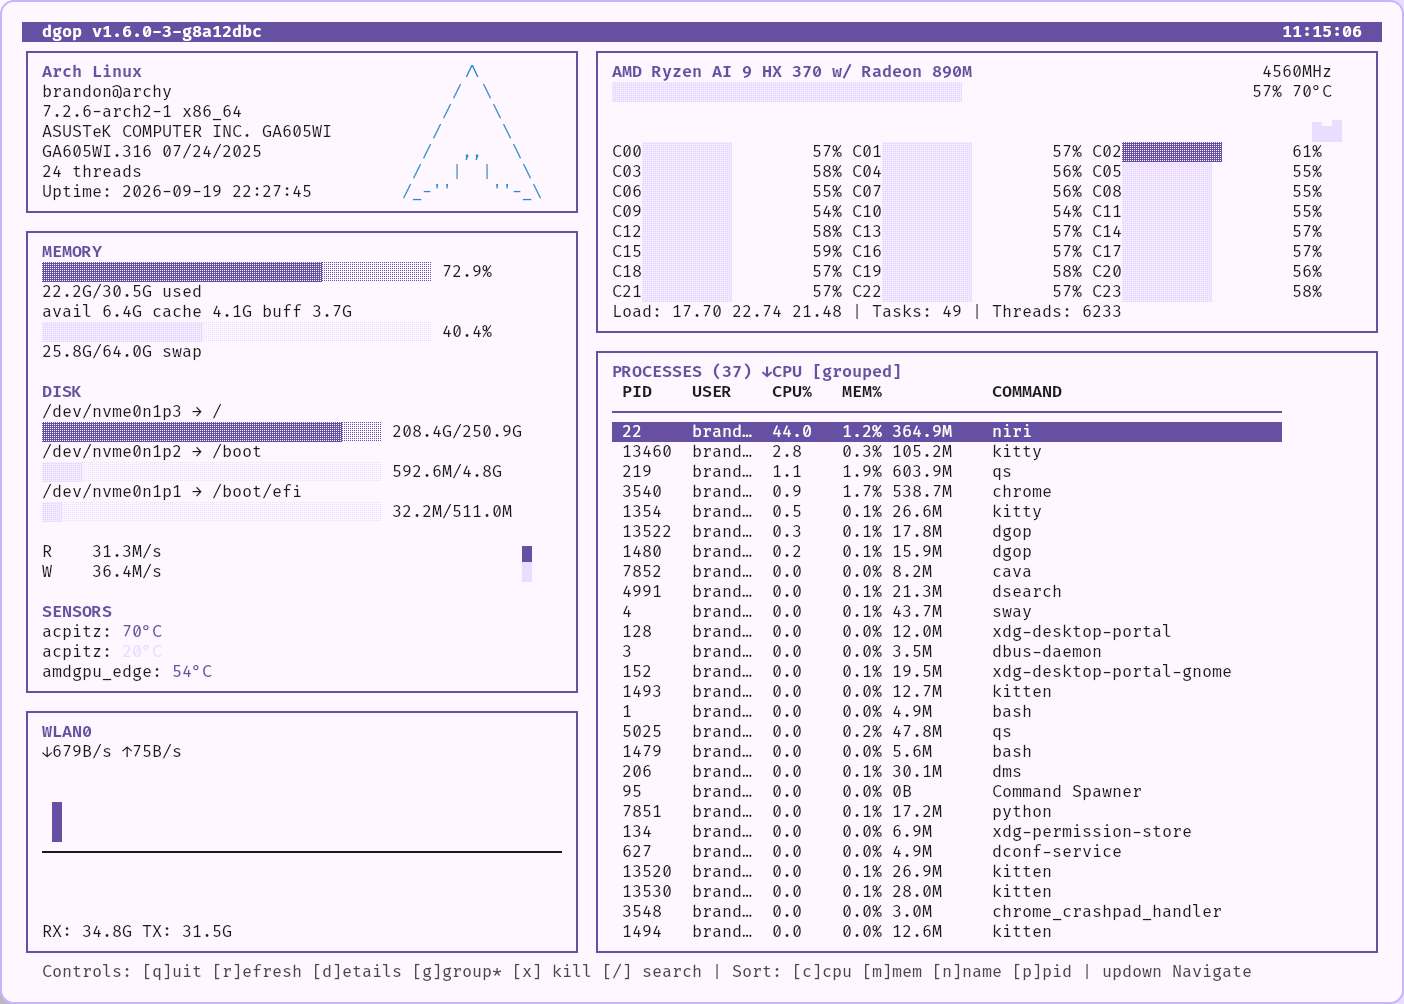Click the C02 core usage bar
This screenshot has width=1404, height=1004.
(1172, 152)
